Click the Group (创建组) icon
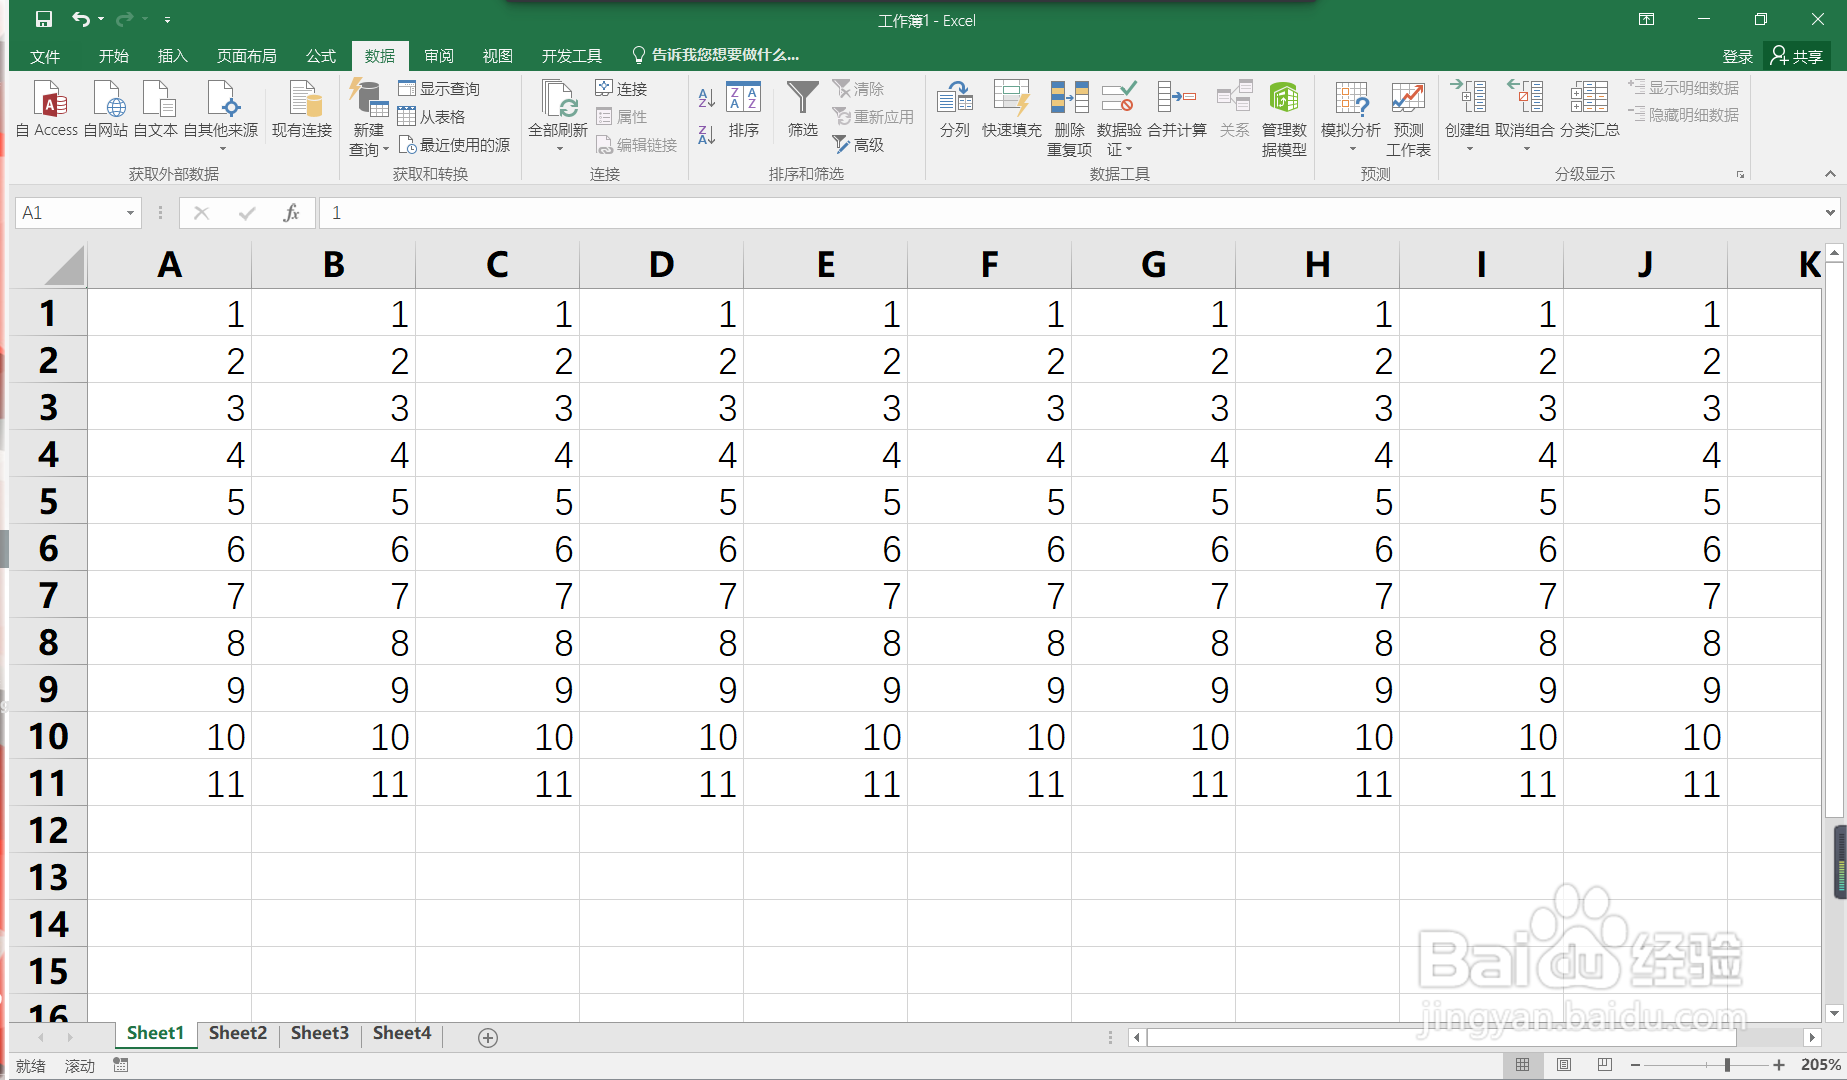 pos(1467,100)
